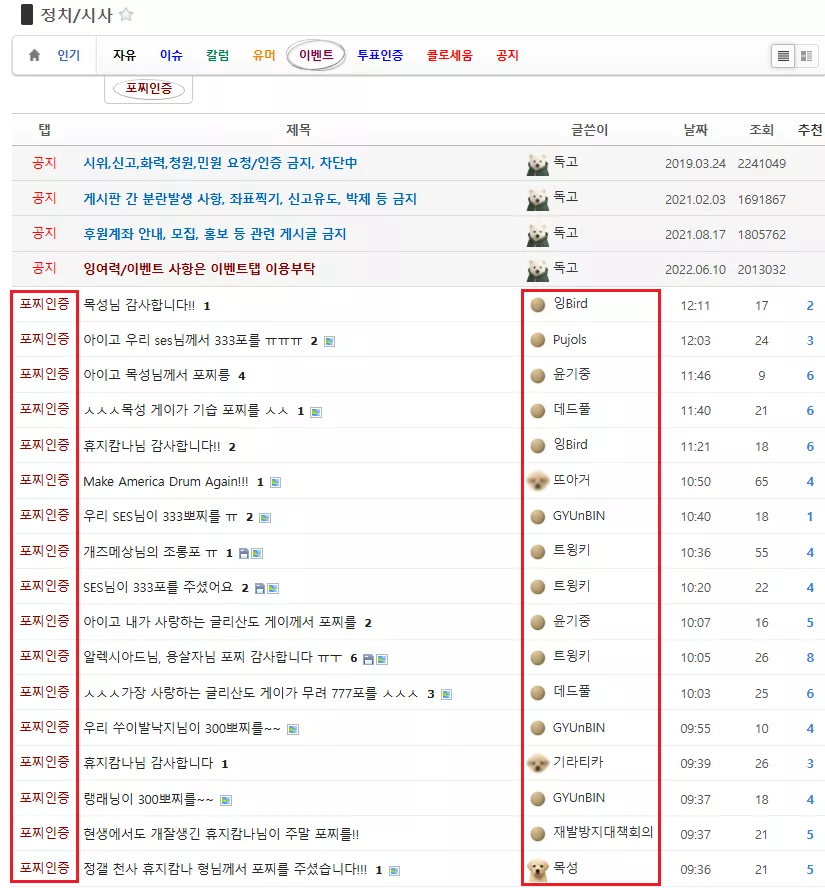Image resolution: width=825 pixels, height=888 pixels.
Task: Click the 뜨아거 dog avatar
Action: point(537,481)
